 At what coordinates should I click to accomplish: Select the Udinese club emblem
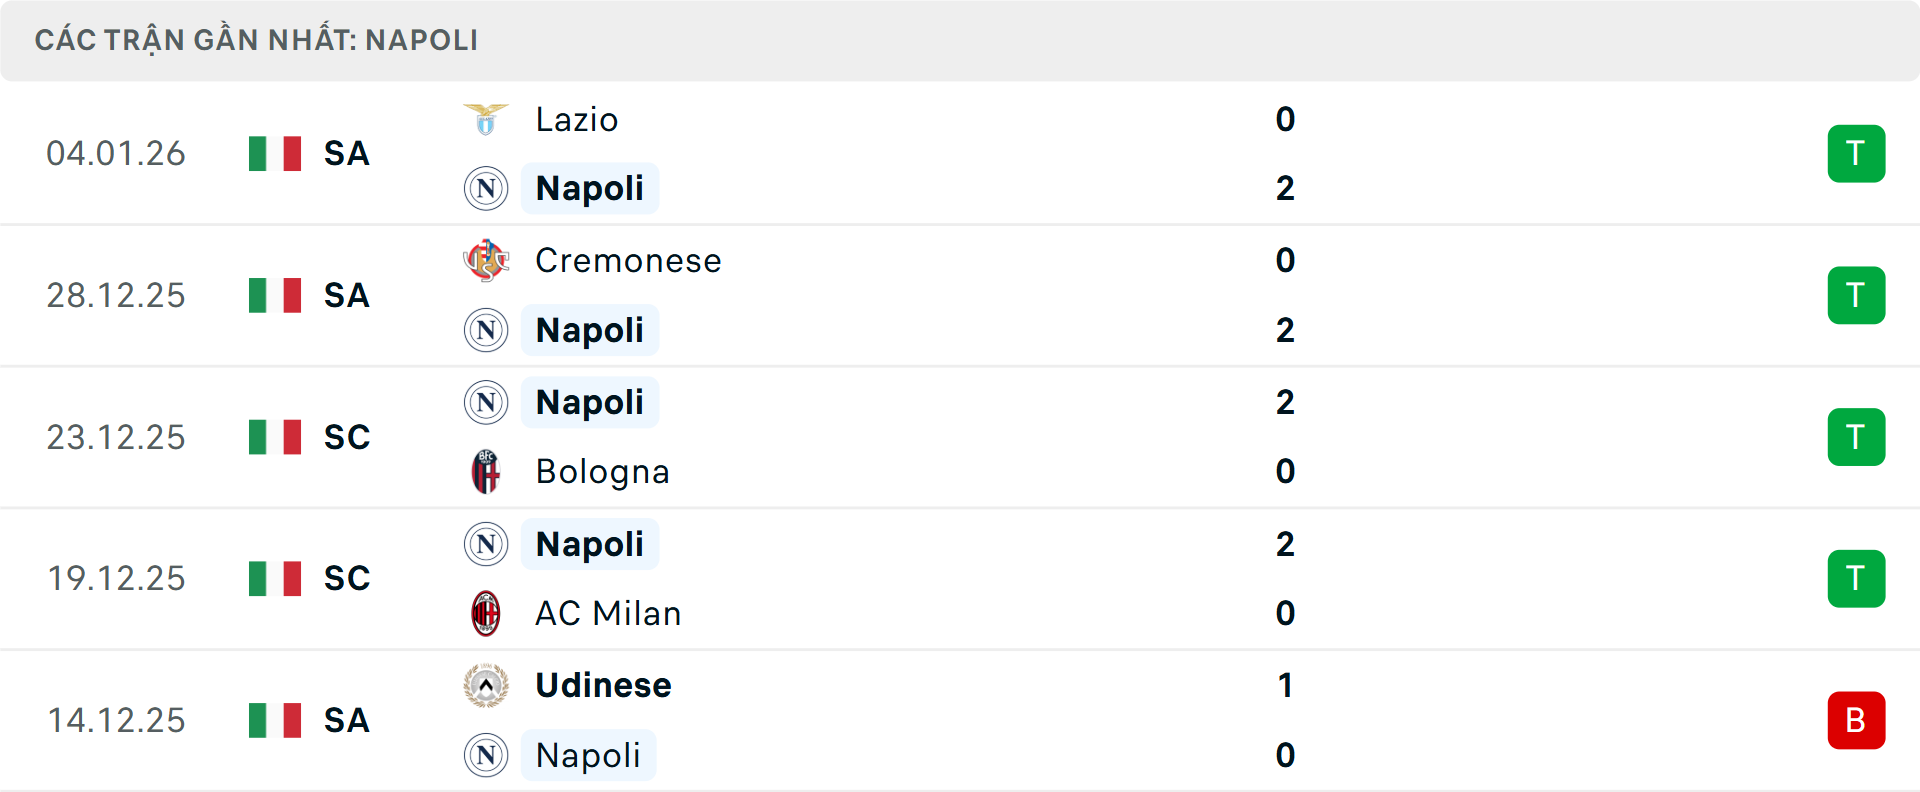(486, 685)
